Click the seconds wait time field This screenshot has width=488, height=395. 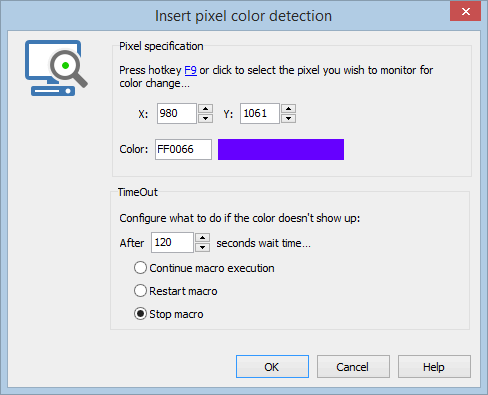[172, 242]
